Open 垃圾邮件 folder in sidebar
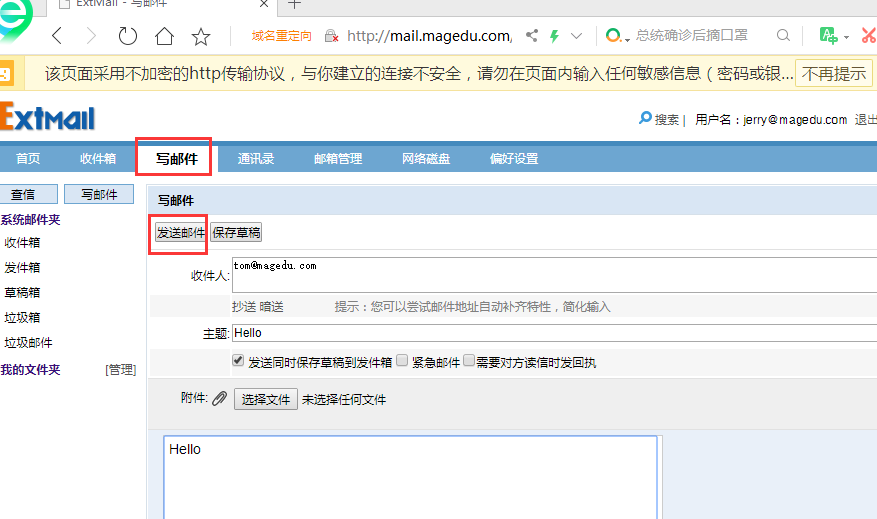Screen dimensions: 877x519 pyautogui.click(x=29, y=343)
